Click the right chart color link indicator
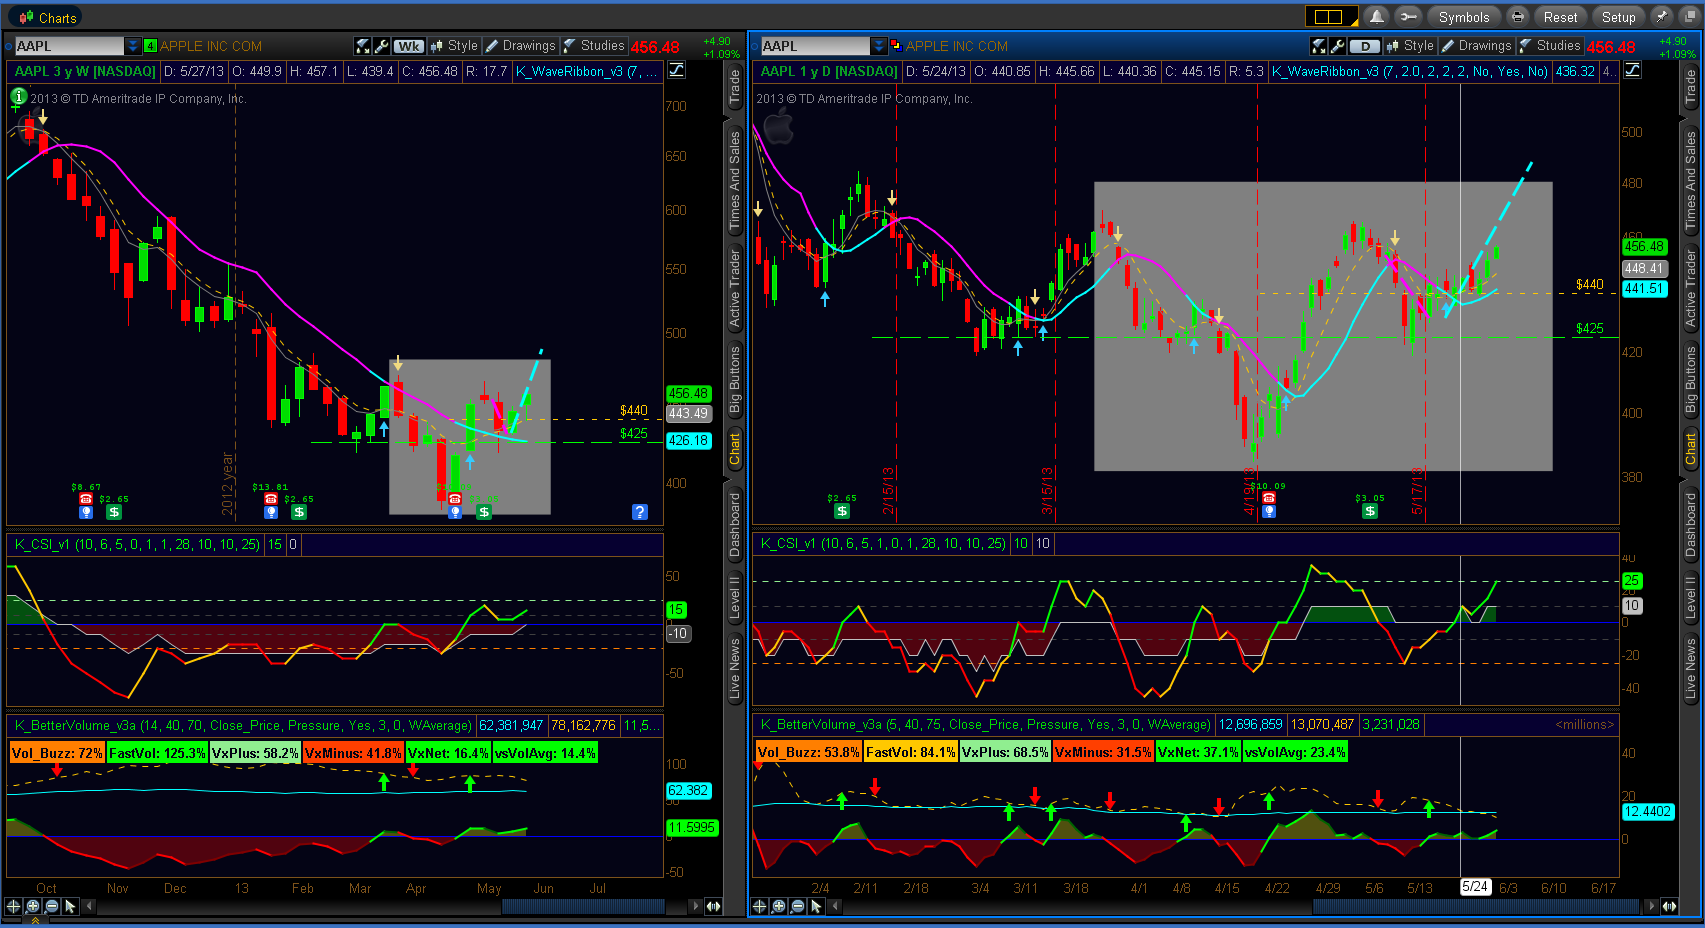The width and height of the screenshot is (1705, 928). coord(896,46)
